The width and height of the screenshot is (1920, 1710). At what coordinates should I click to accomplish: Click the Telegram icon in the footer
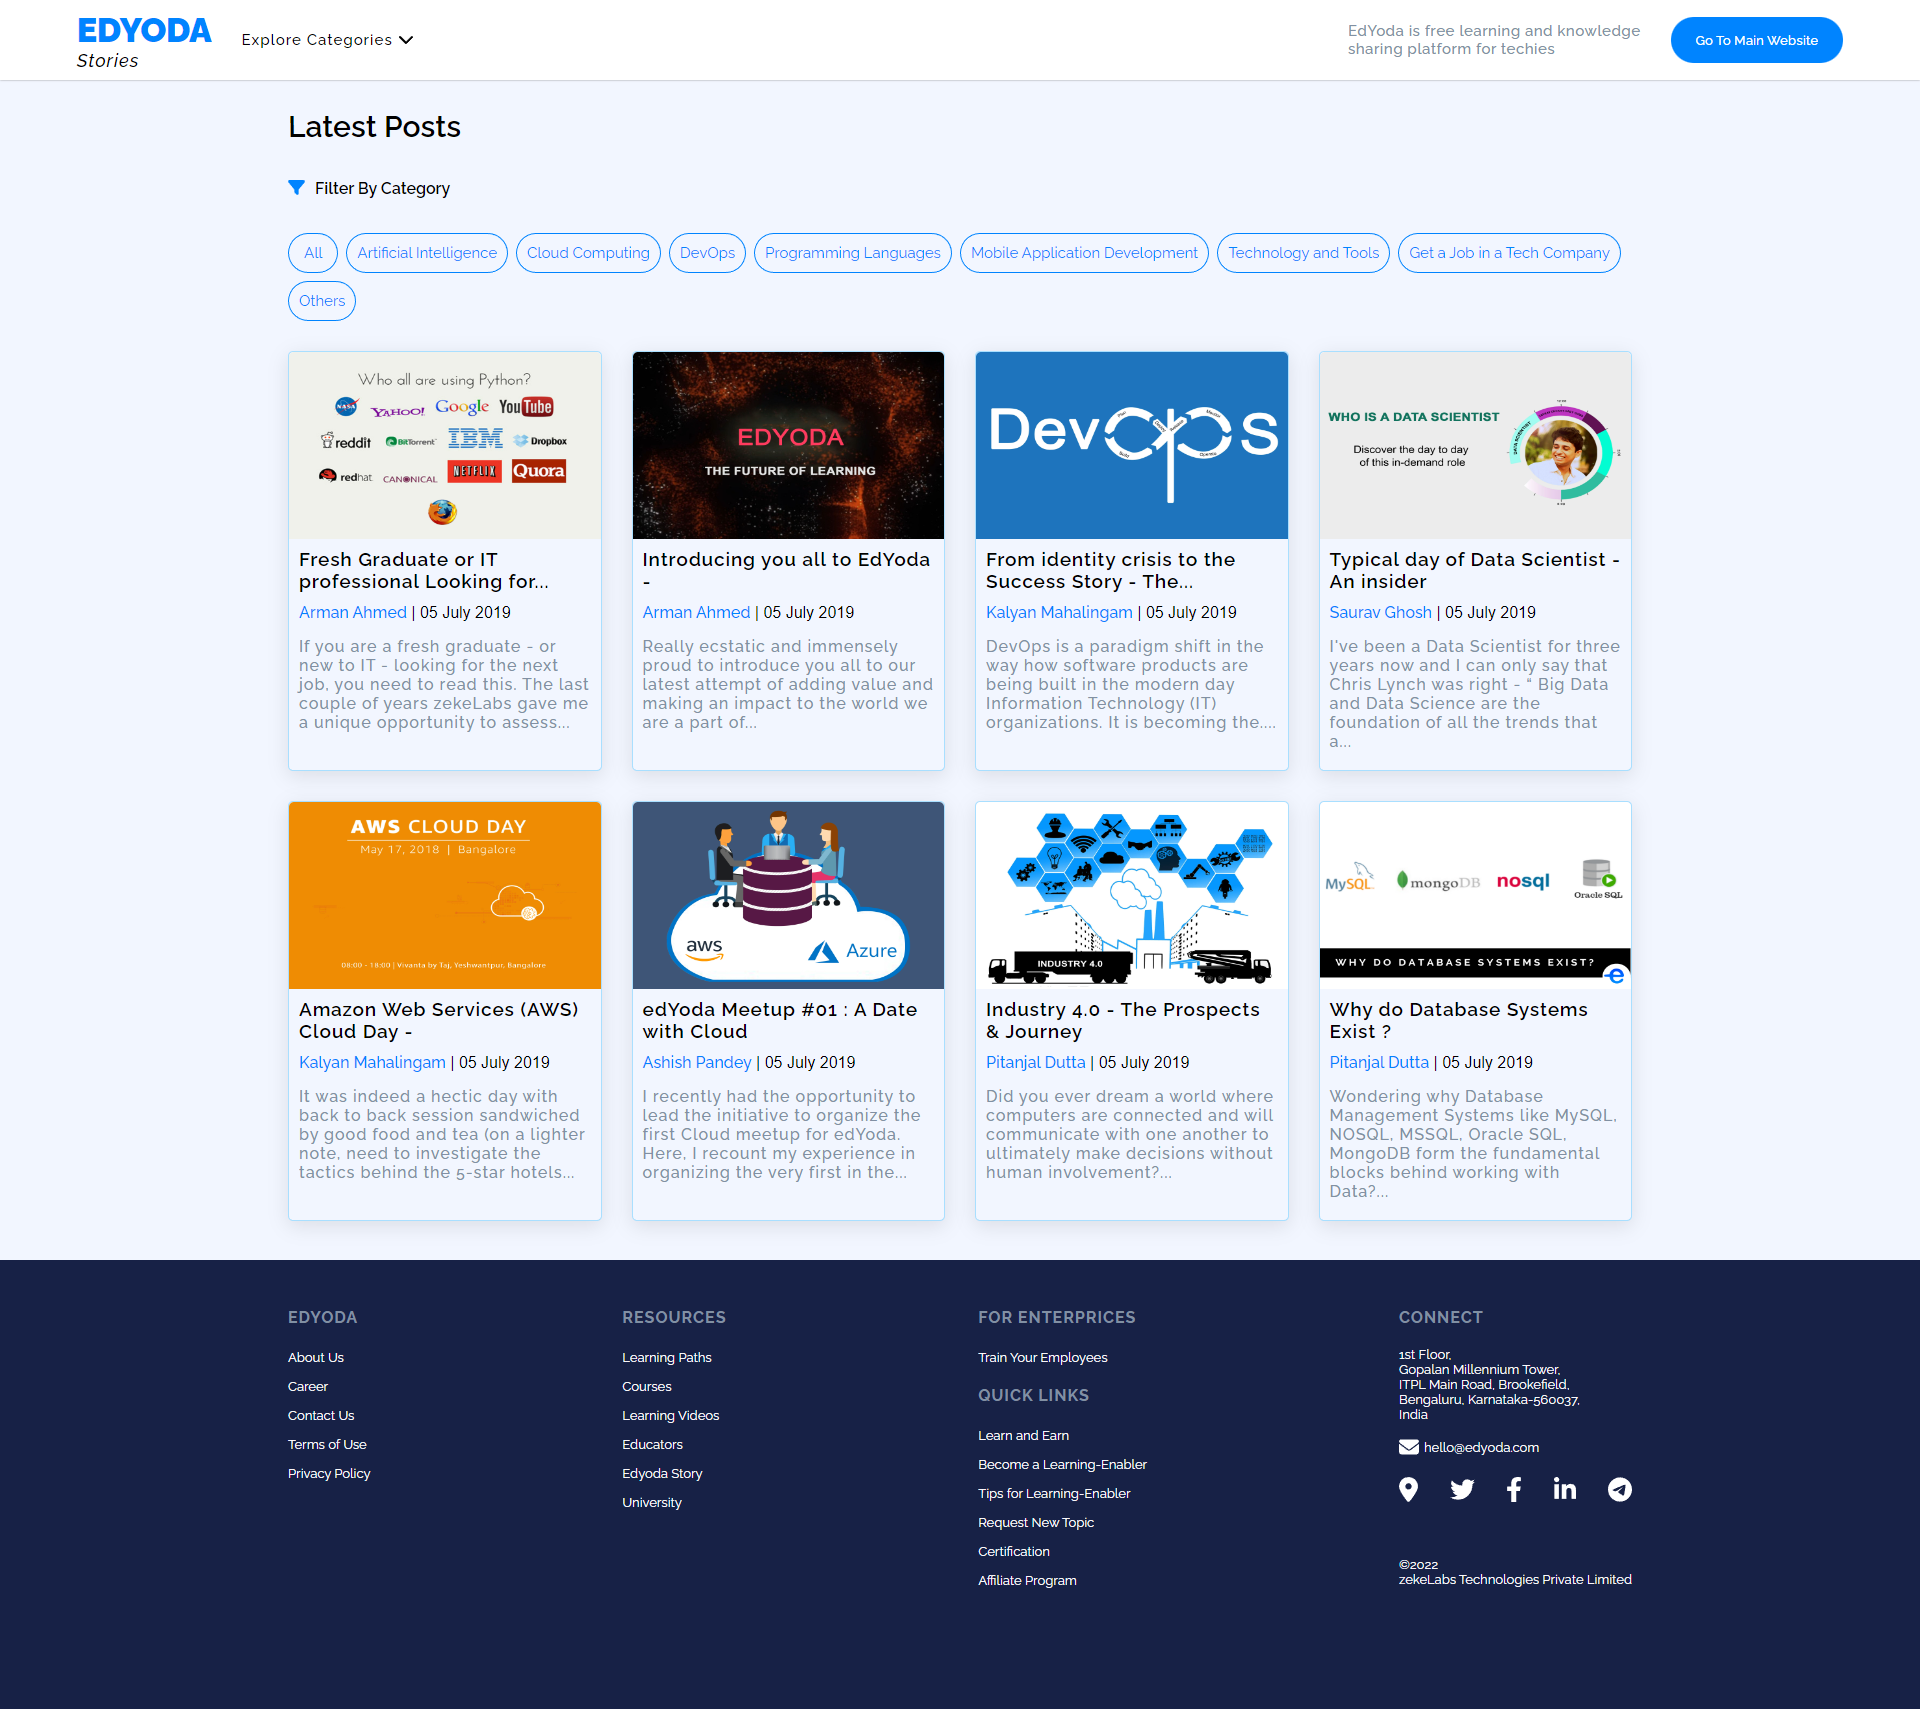pos(1619,1489)
